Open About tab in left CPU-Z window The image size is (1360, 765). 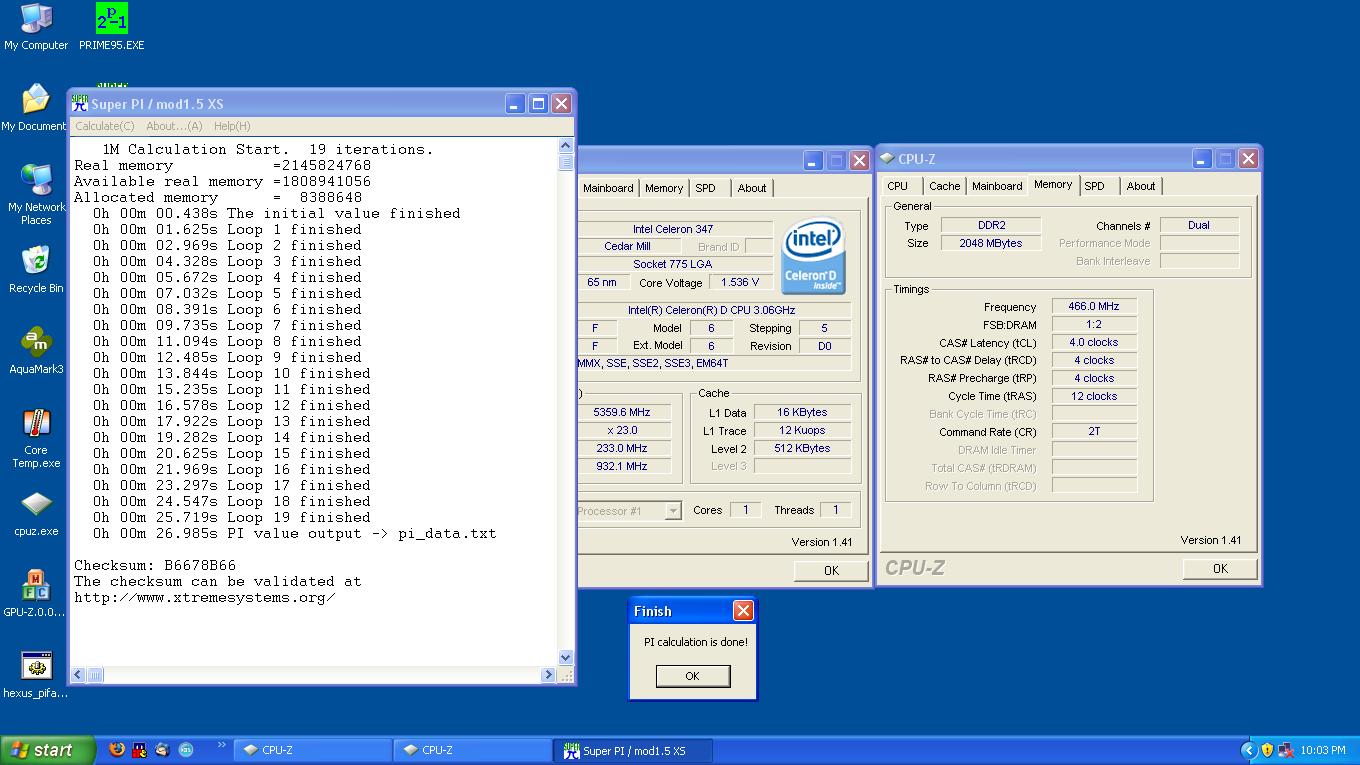(x=752, y=188)
